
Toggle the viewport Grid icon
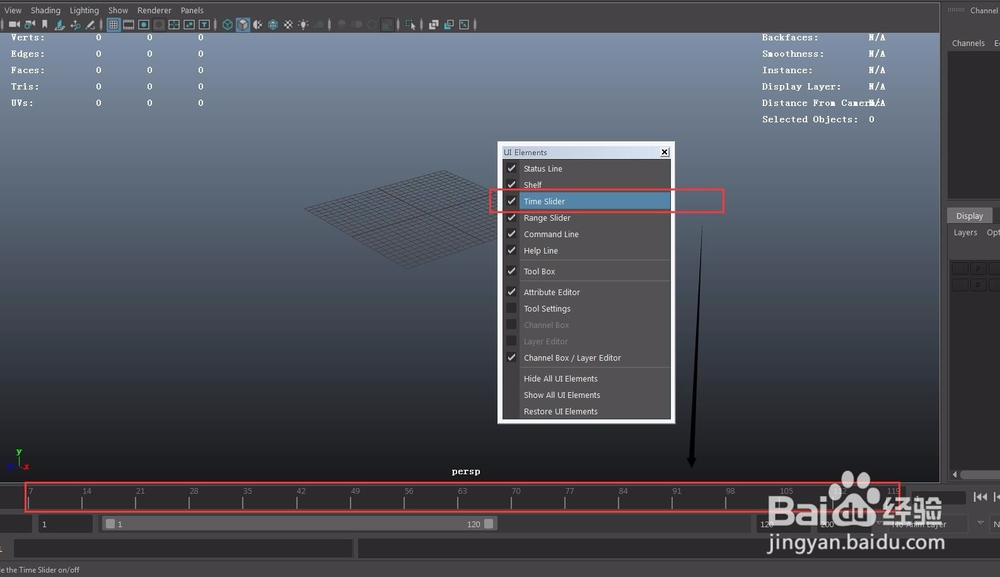[x=114, y=24]
